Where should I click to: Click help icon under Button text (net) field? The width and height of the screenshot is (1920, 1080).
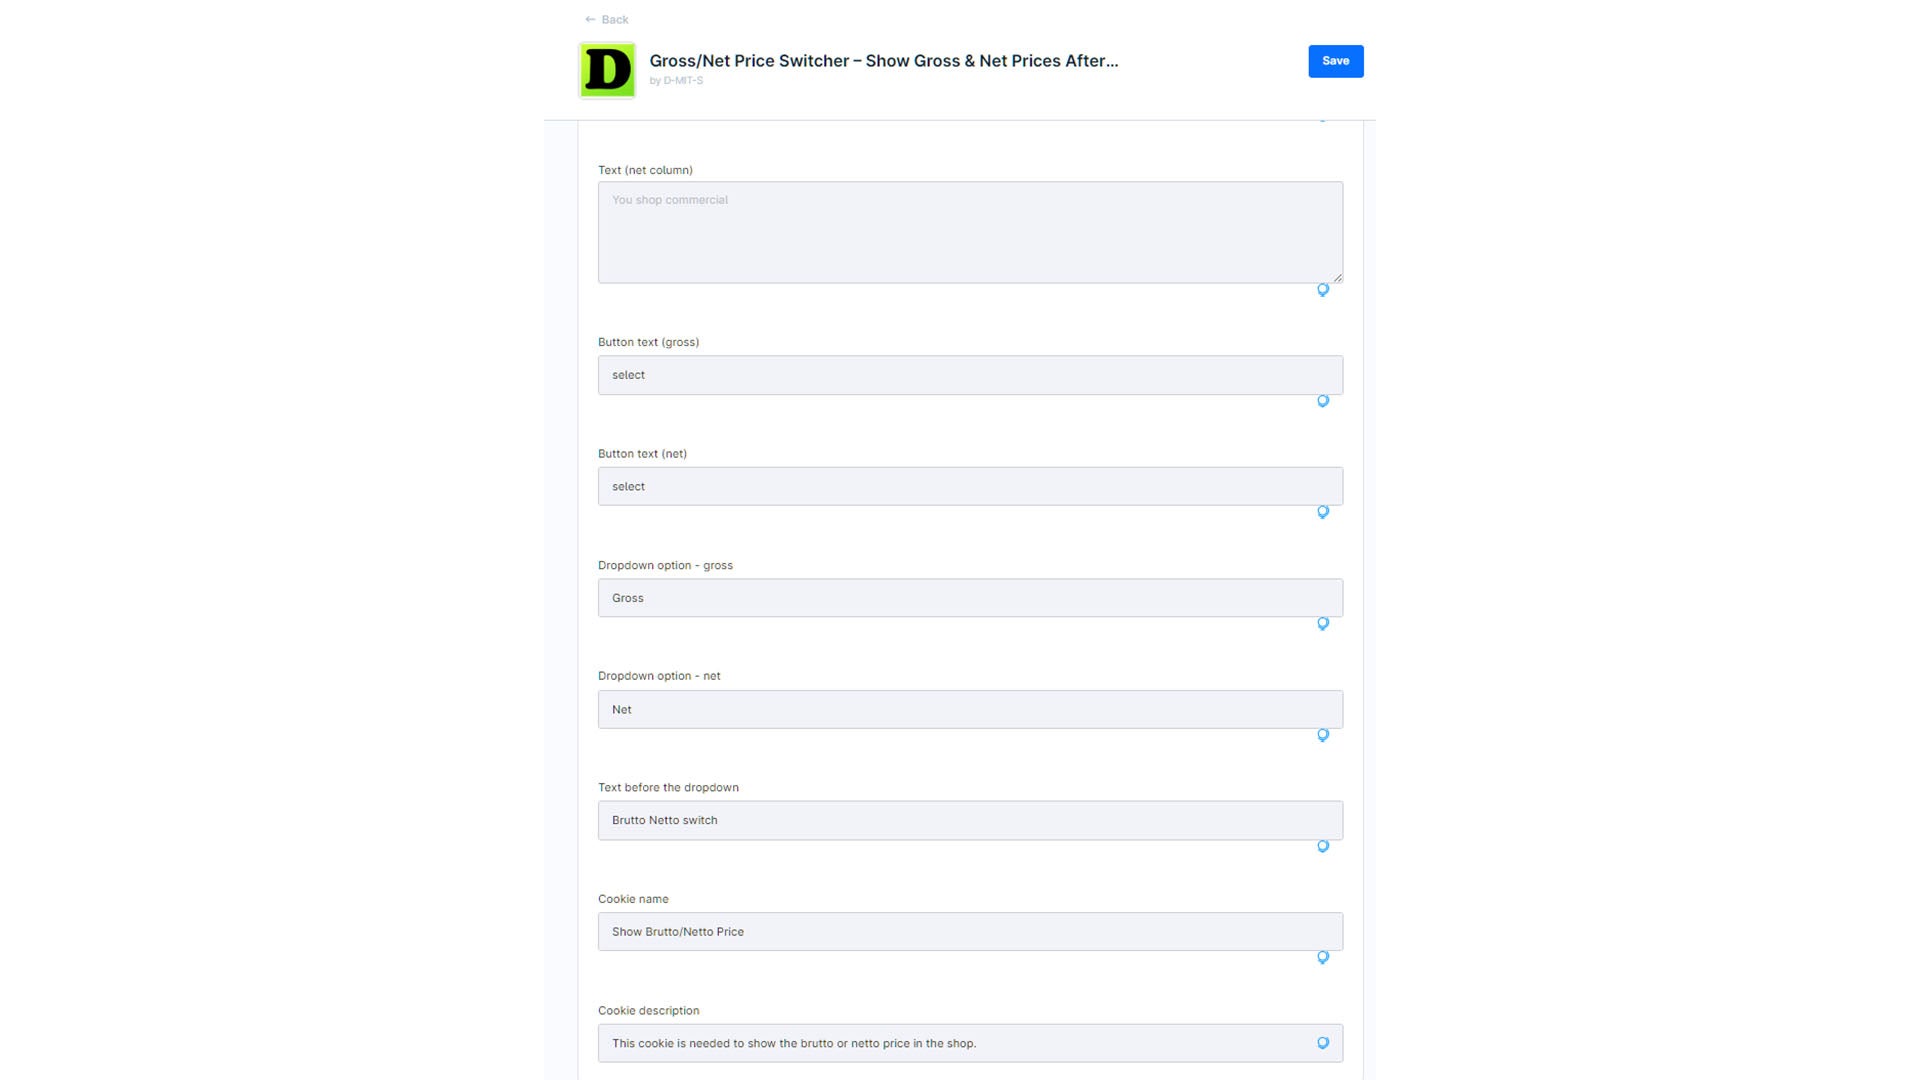point(1322,512)
